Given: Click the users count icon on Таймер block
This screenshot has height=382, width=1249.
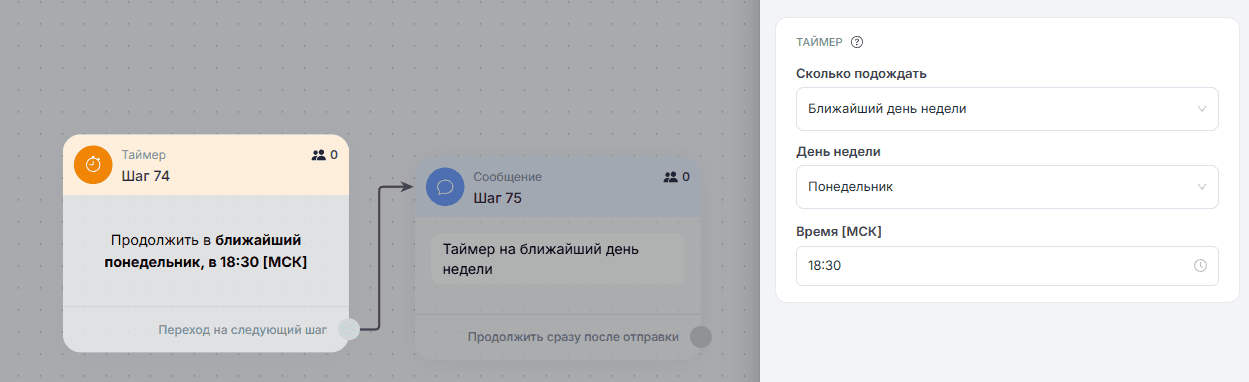Looking at the screenshot, I should [x=319, y=155].
